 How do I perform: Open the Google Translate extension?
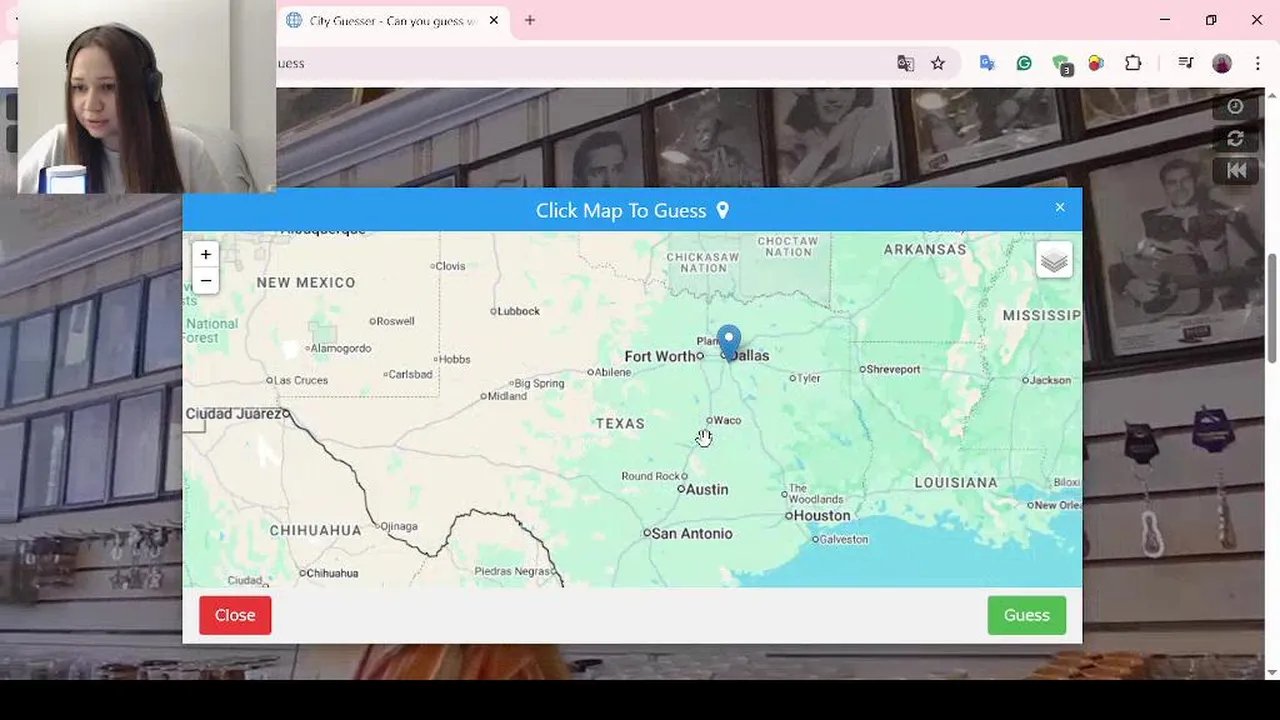987,63
